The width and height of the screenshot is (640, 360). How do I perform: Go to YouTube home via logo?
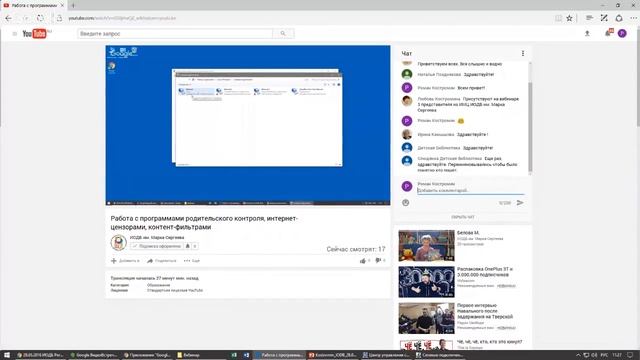(35, 33)
